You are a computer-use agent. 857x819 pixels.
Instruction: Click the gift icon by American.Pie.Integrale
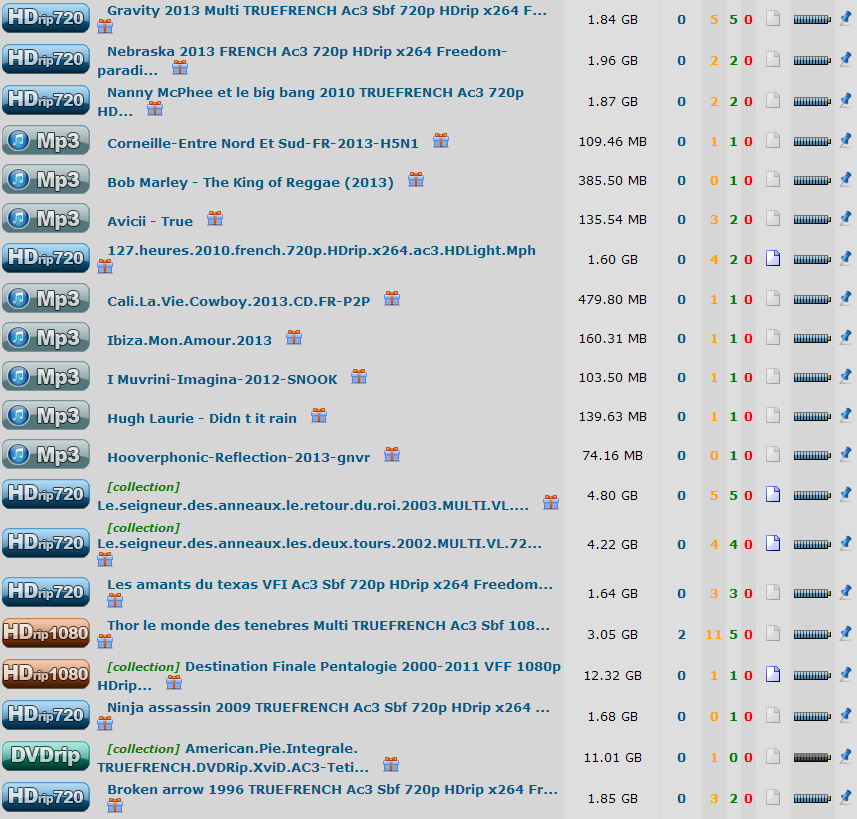pyautogui.click(x=391, y=764)
